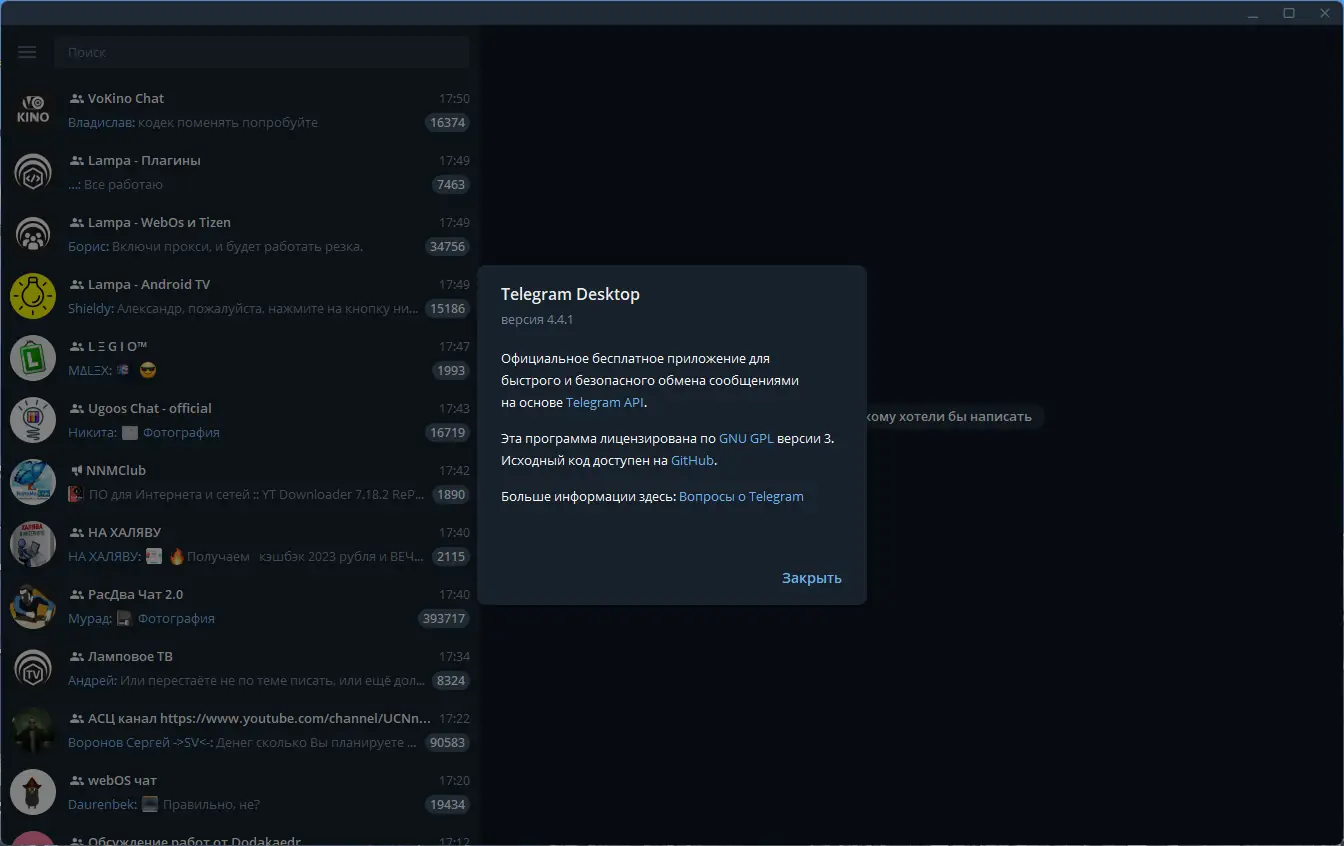The width and height of the screenshot is (1344, 846).
Task: Click the Поиск search field
Action: [262, 52]
